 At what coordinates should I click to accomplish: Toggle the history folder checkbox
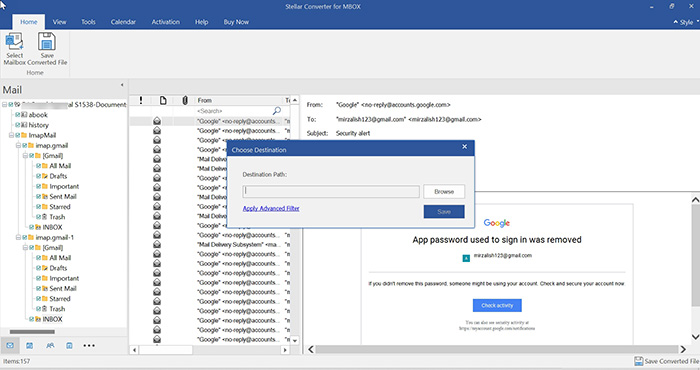coord(17,125)
